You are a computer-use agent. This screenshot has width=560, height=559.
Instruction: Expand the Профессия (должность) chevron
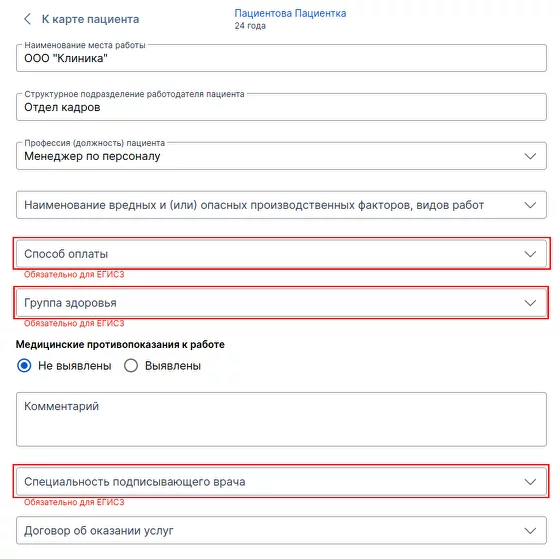(530, 156)
